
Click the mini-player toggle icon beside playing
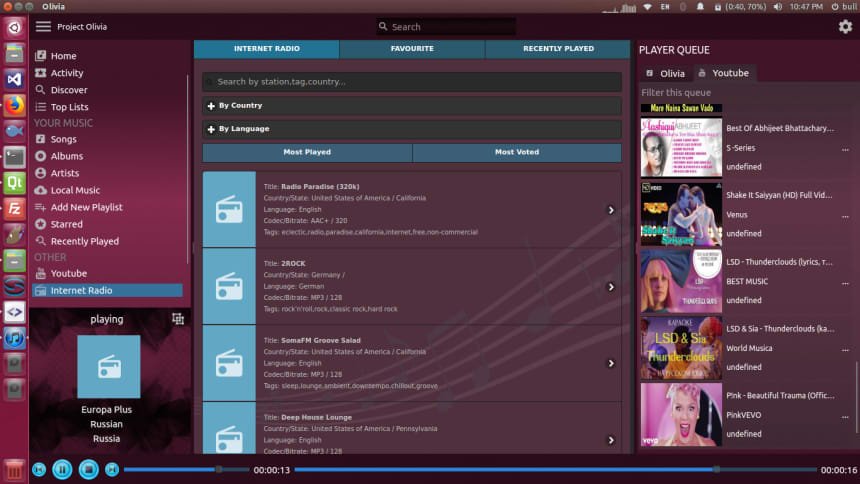point(178,319)
